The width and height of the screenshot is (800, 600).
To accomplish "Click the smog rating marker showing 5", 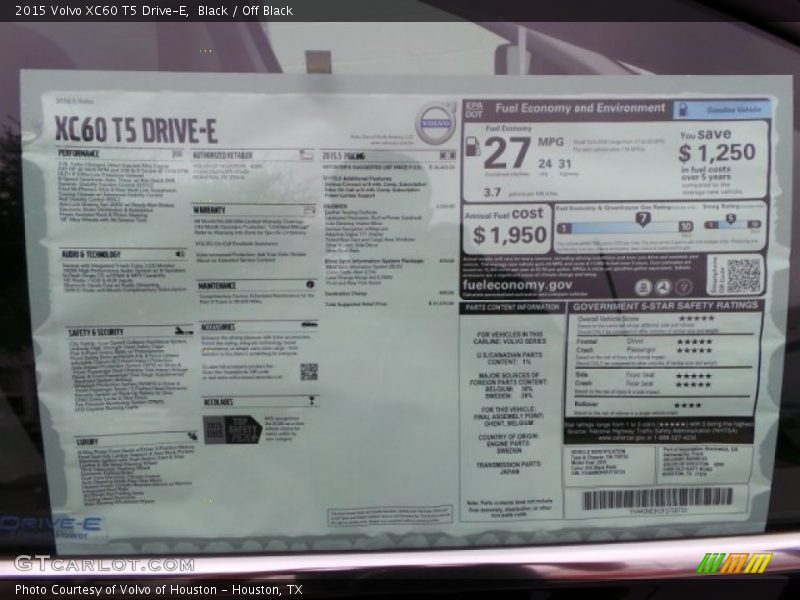I will click(731, 219).
